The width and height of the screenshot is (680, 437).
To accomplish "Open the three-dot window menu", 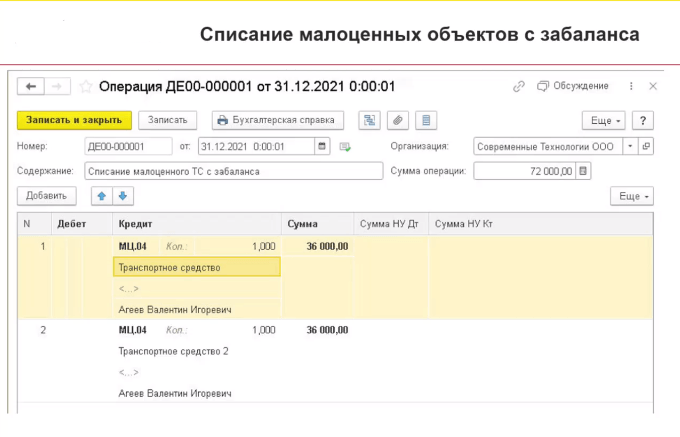I will pos(630,87).
